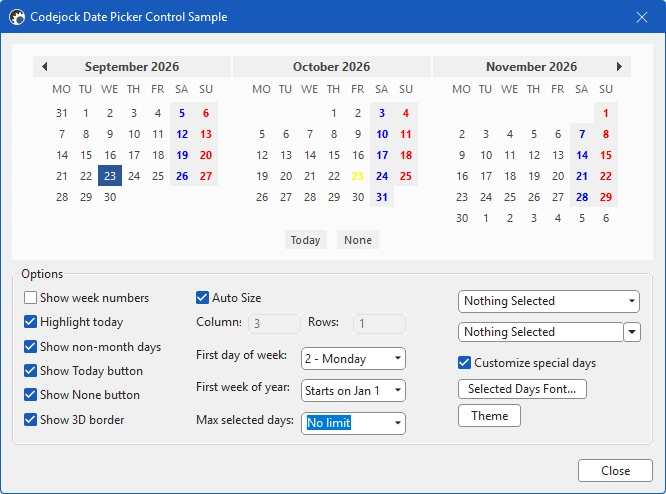Select Friday October 9

358,134
